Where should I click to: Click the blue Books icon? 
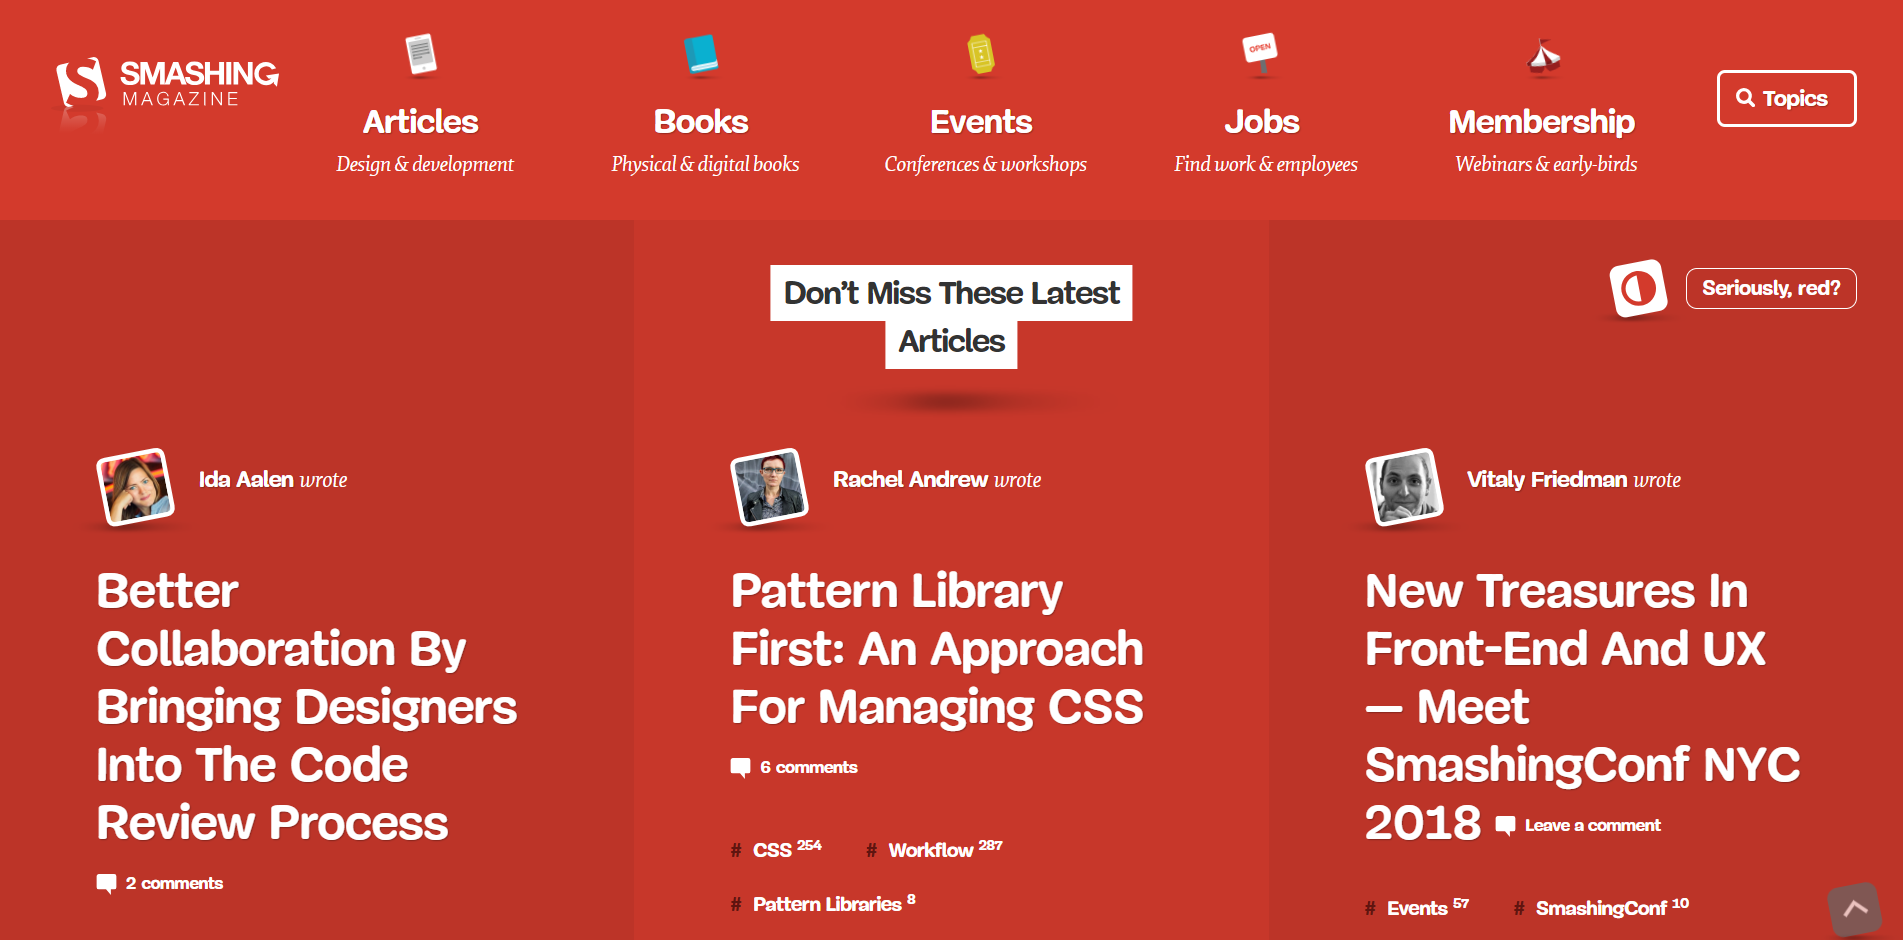[701, 55]
